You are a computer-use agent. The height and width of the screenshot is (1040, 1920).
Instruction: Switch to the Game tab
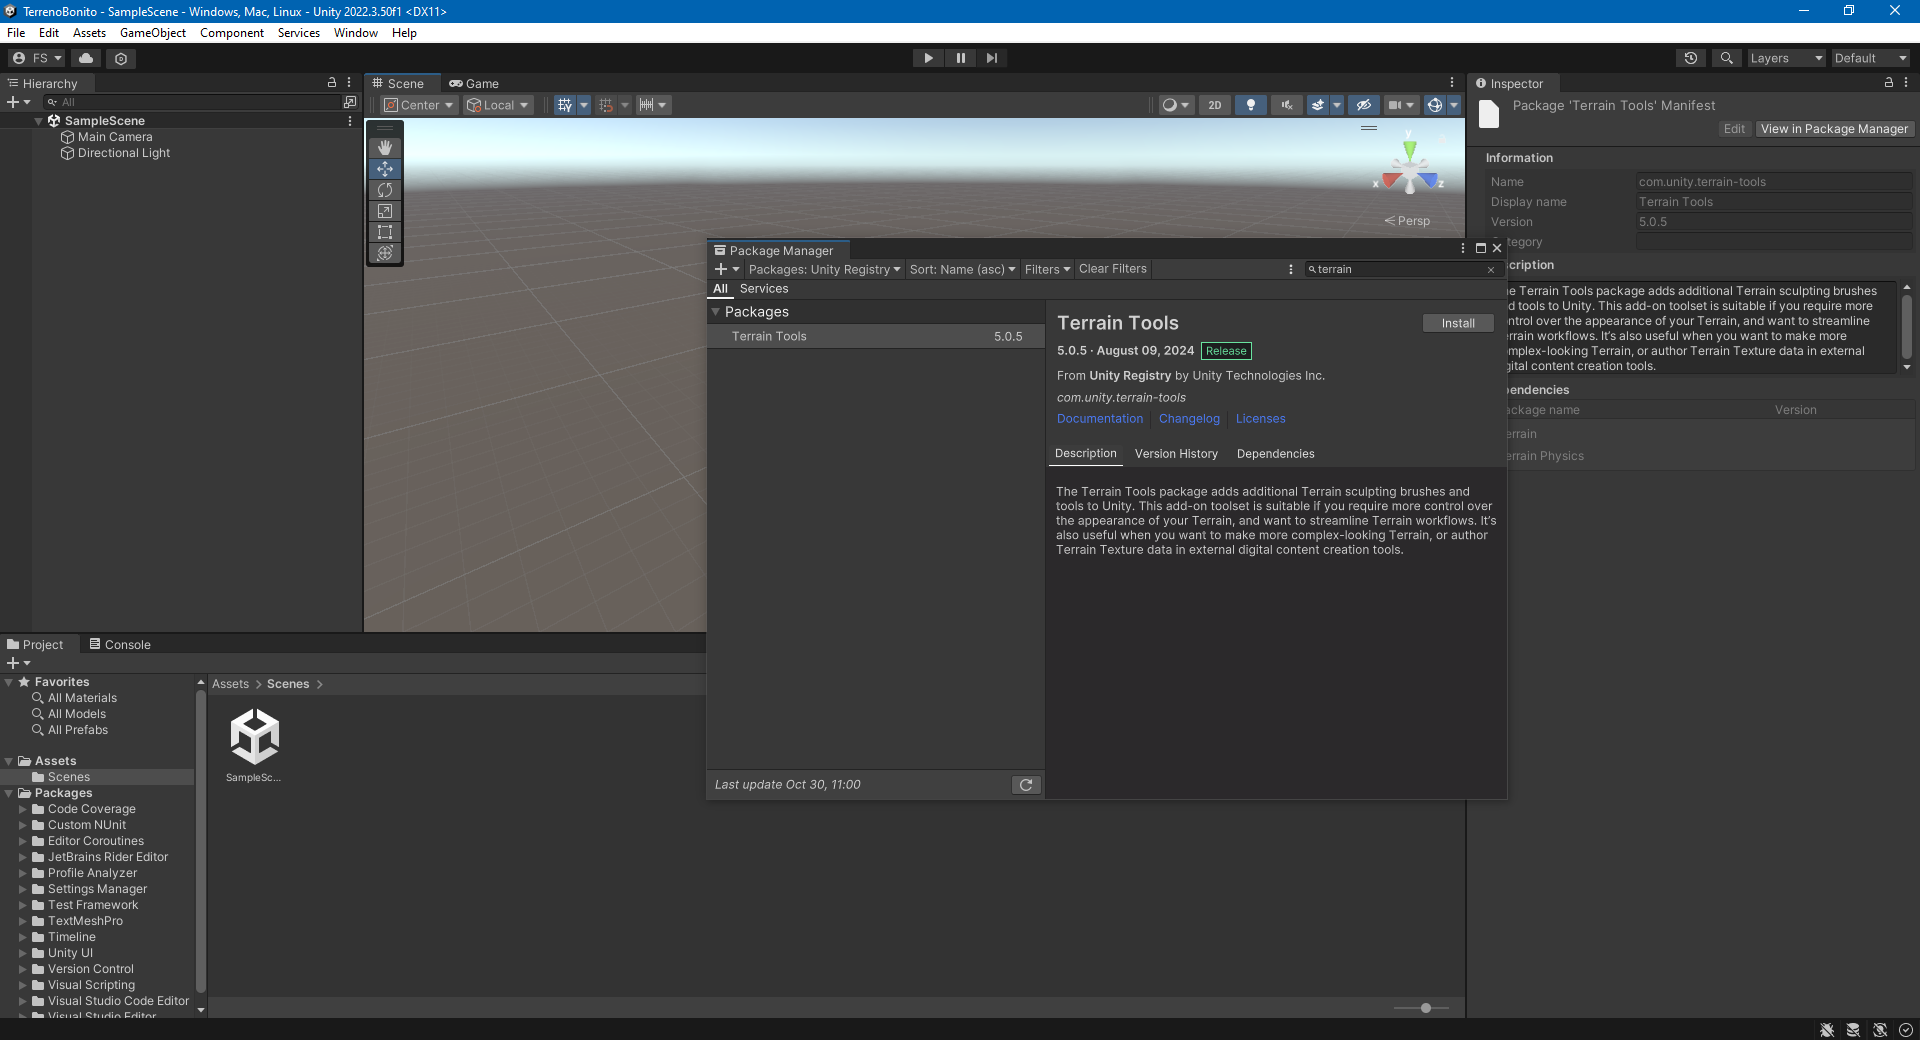tap(474, 84)
